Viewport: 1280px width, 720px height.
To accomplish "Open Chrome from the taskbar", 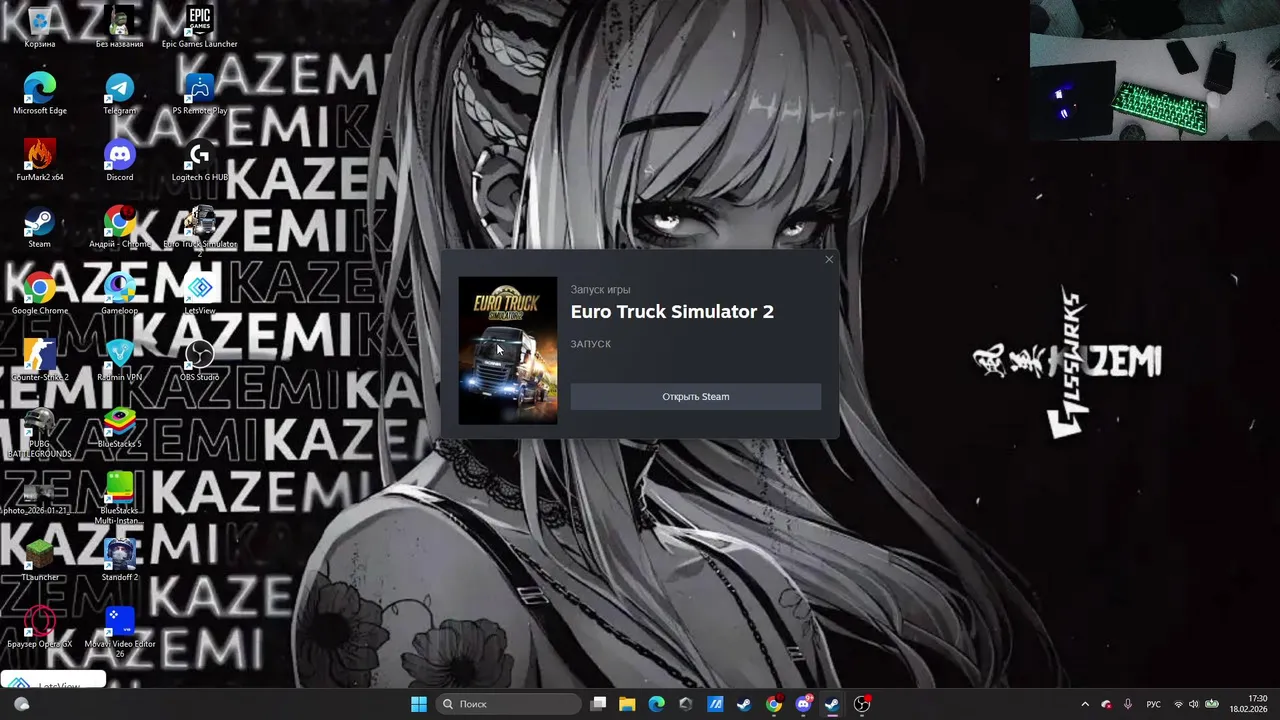I will click(774, 704).
